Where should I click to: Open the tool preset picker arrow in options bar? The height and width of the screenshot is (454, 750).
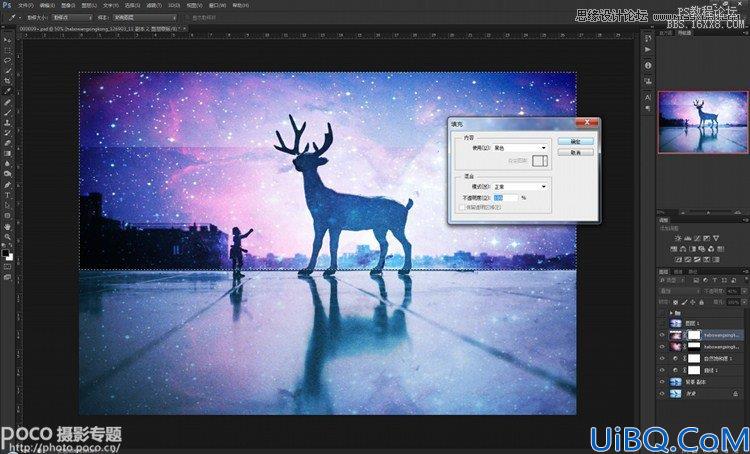(20, 18)
